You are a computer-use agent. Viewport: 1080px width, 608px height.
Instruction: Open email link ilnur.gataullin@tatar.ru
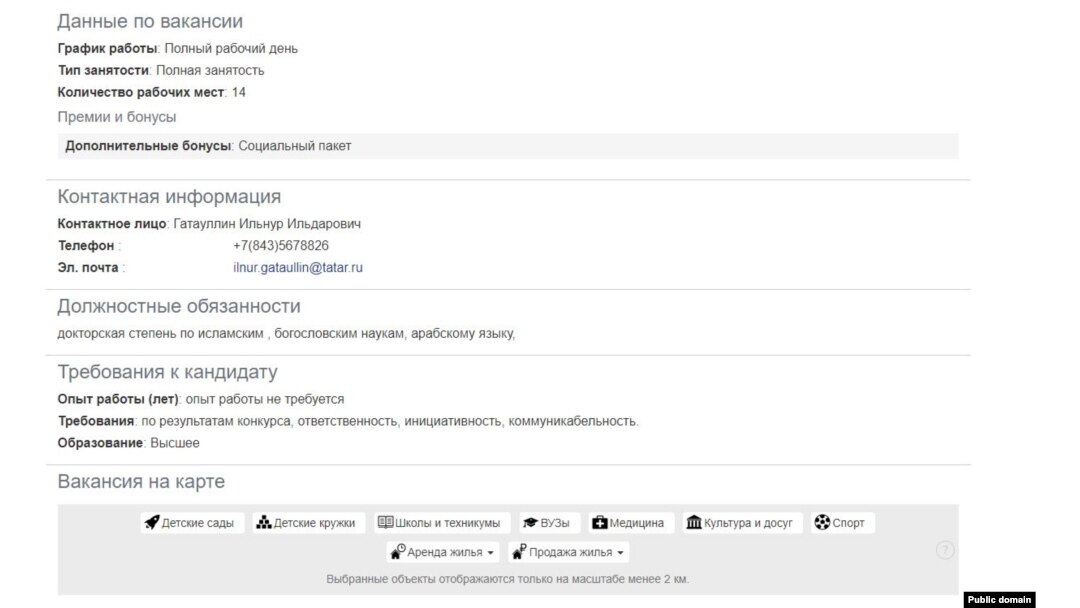coord(298,267)
